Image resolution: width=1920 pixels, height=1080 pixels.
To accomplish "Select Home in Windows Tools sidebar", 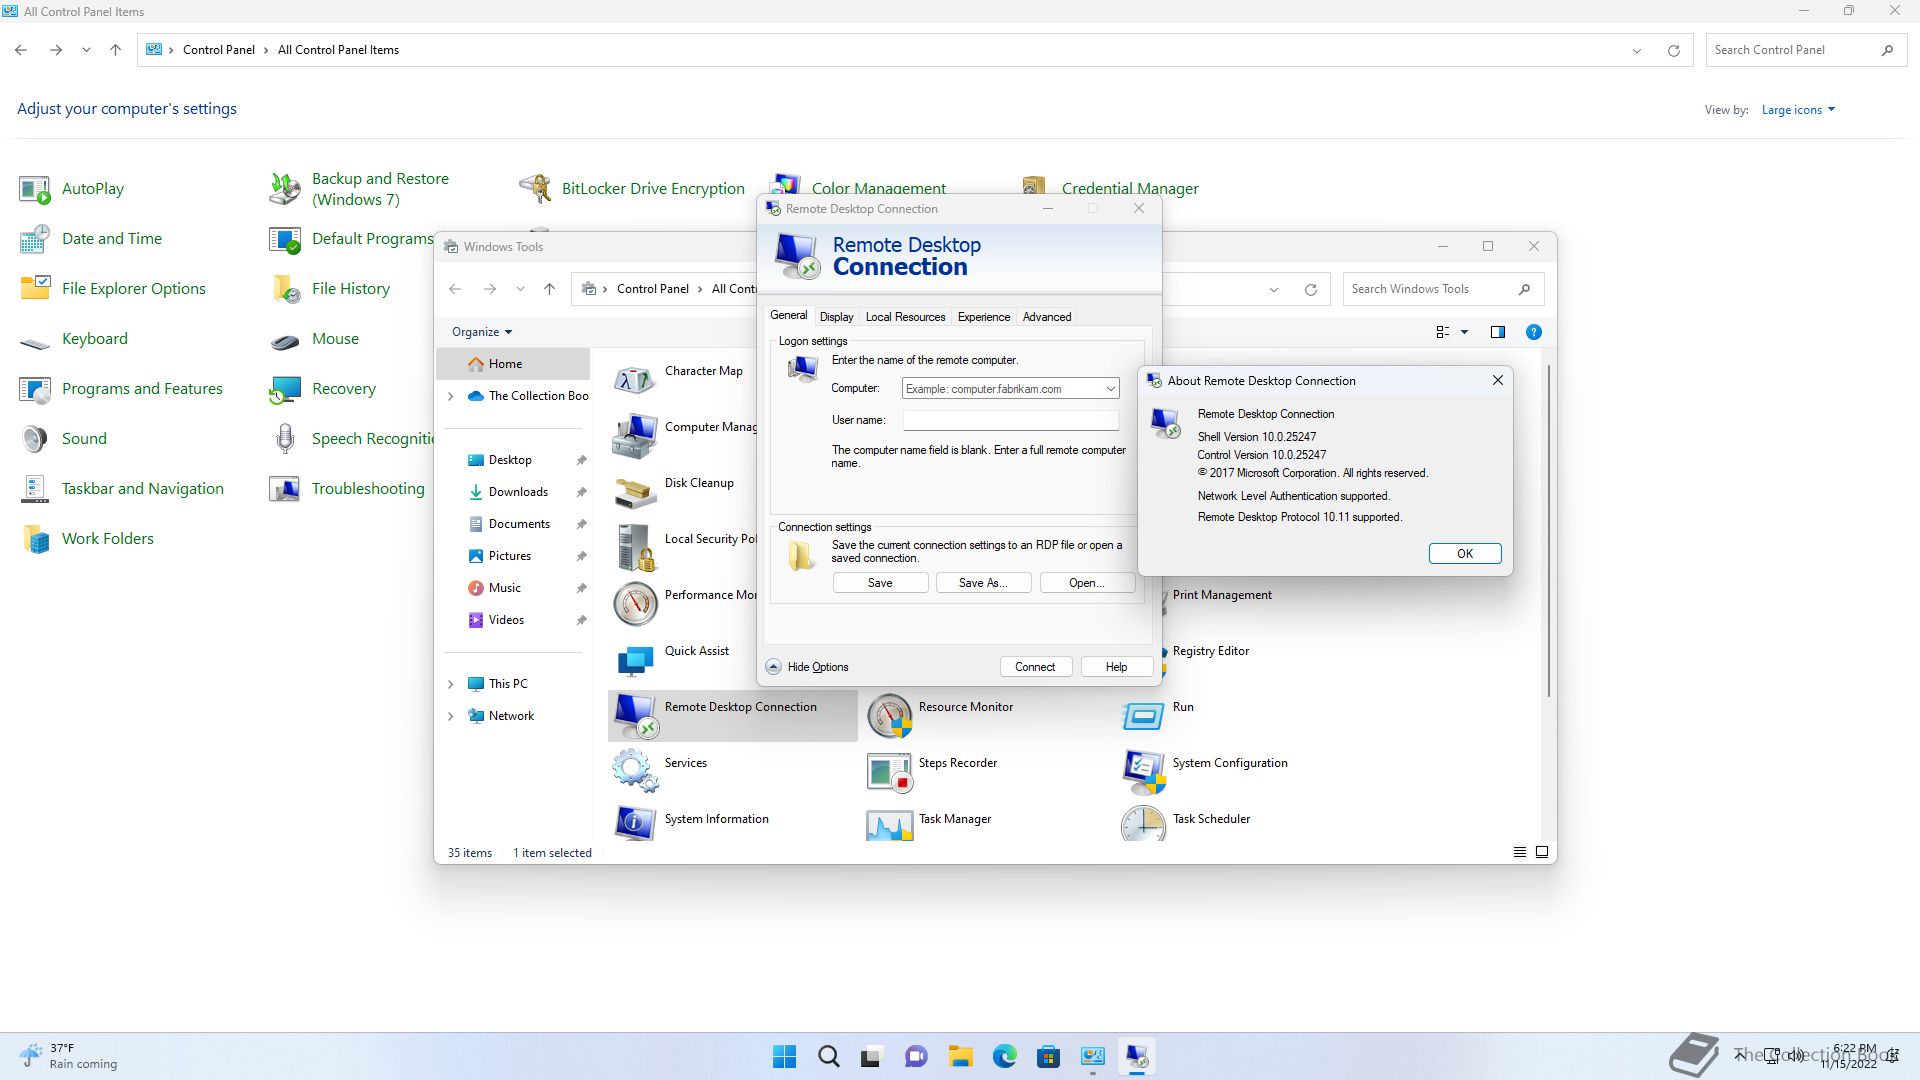I will (x=513, y=364).
